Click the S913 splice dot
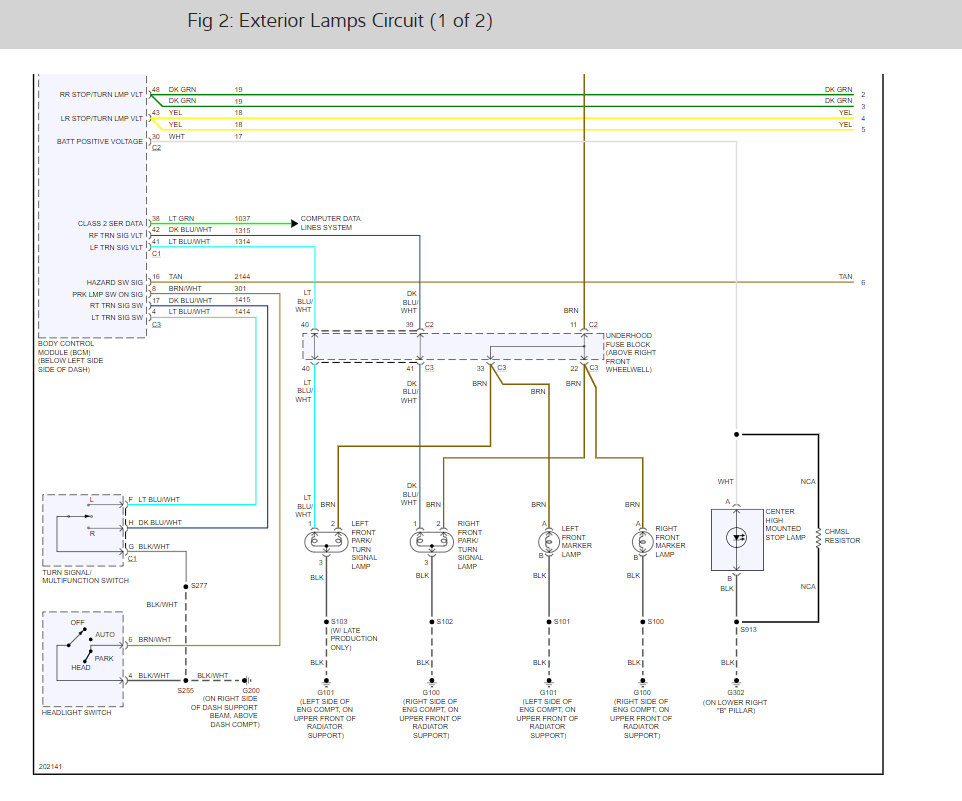Viewport: 962px width, 801px height. click(737, 620)
